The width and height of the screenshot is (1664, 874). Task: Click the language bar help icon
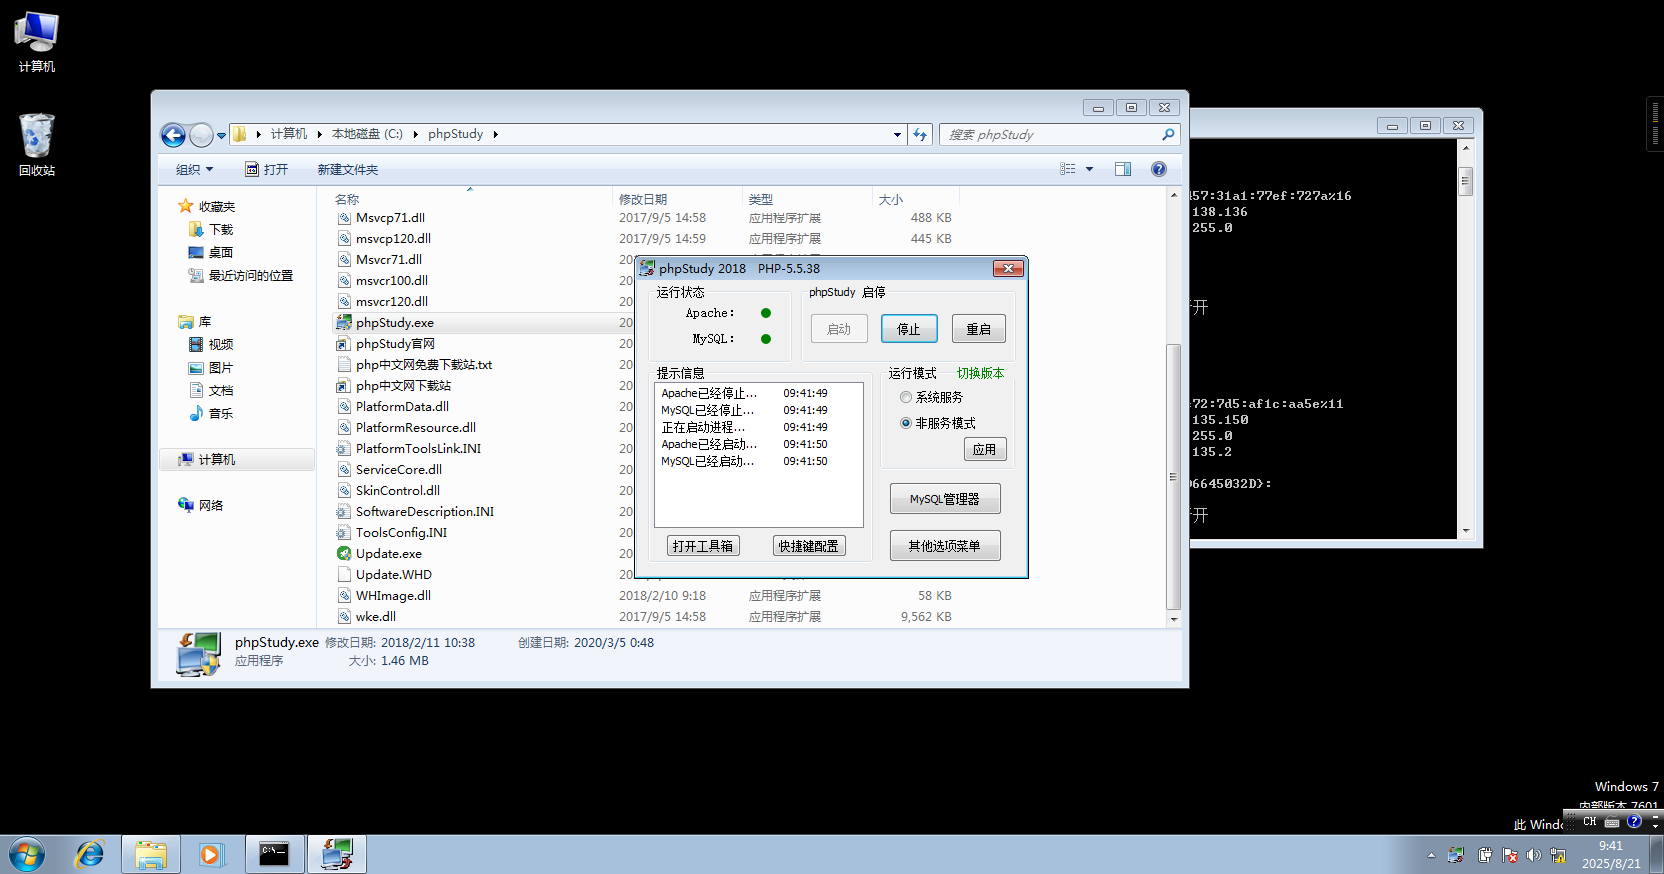pos(1634,821)
